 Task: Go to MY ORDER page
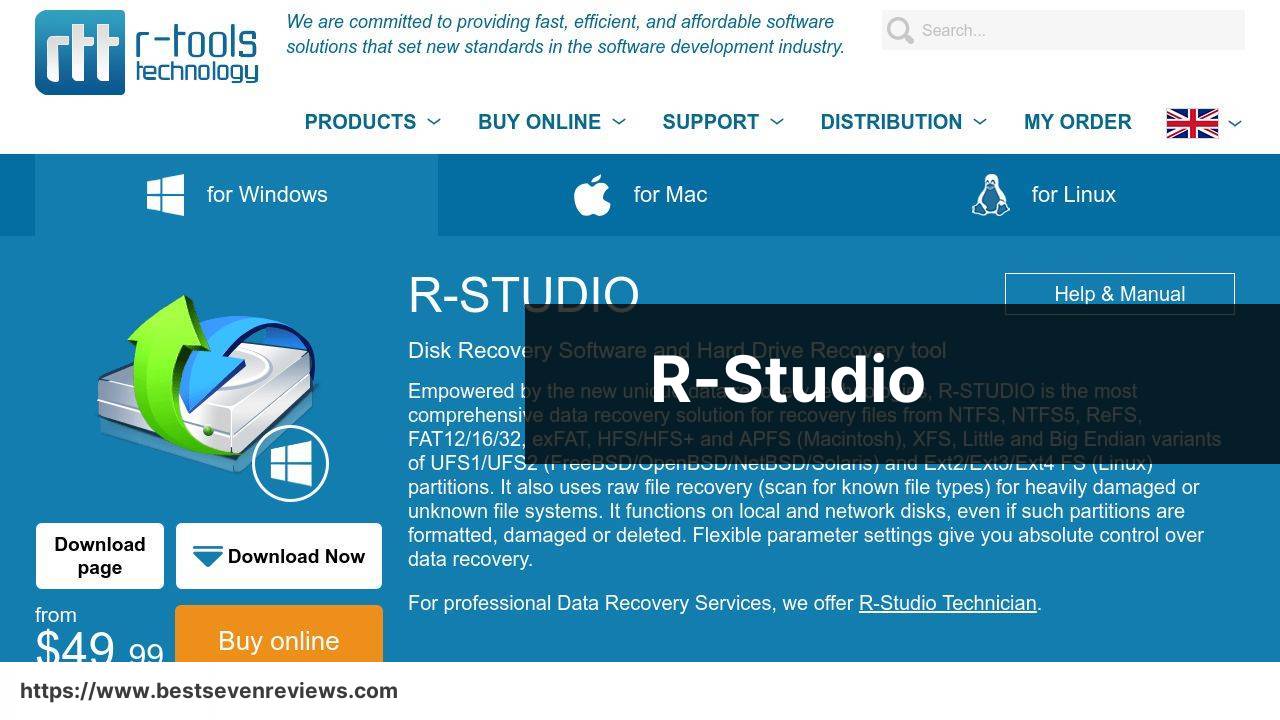pos(1077,122)
